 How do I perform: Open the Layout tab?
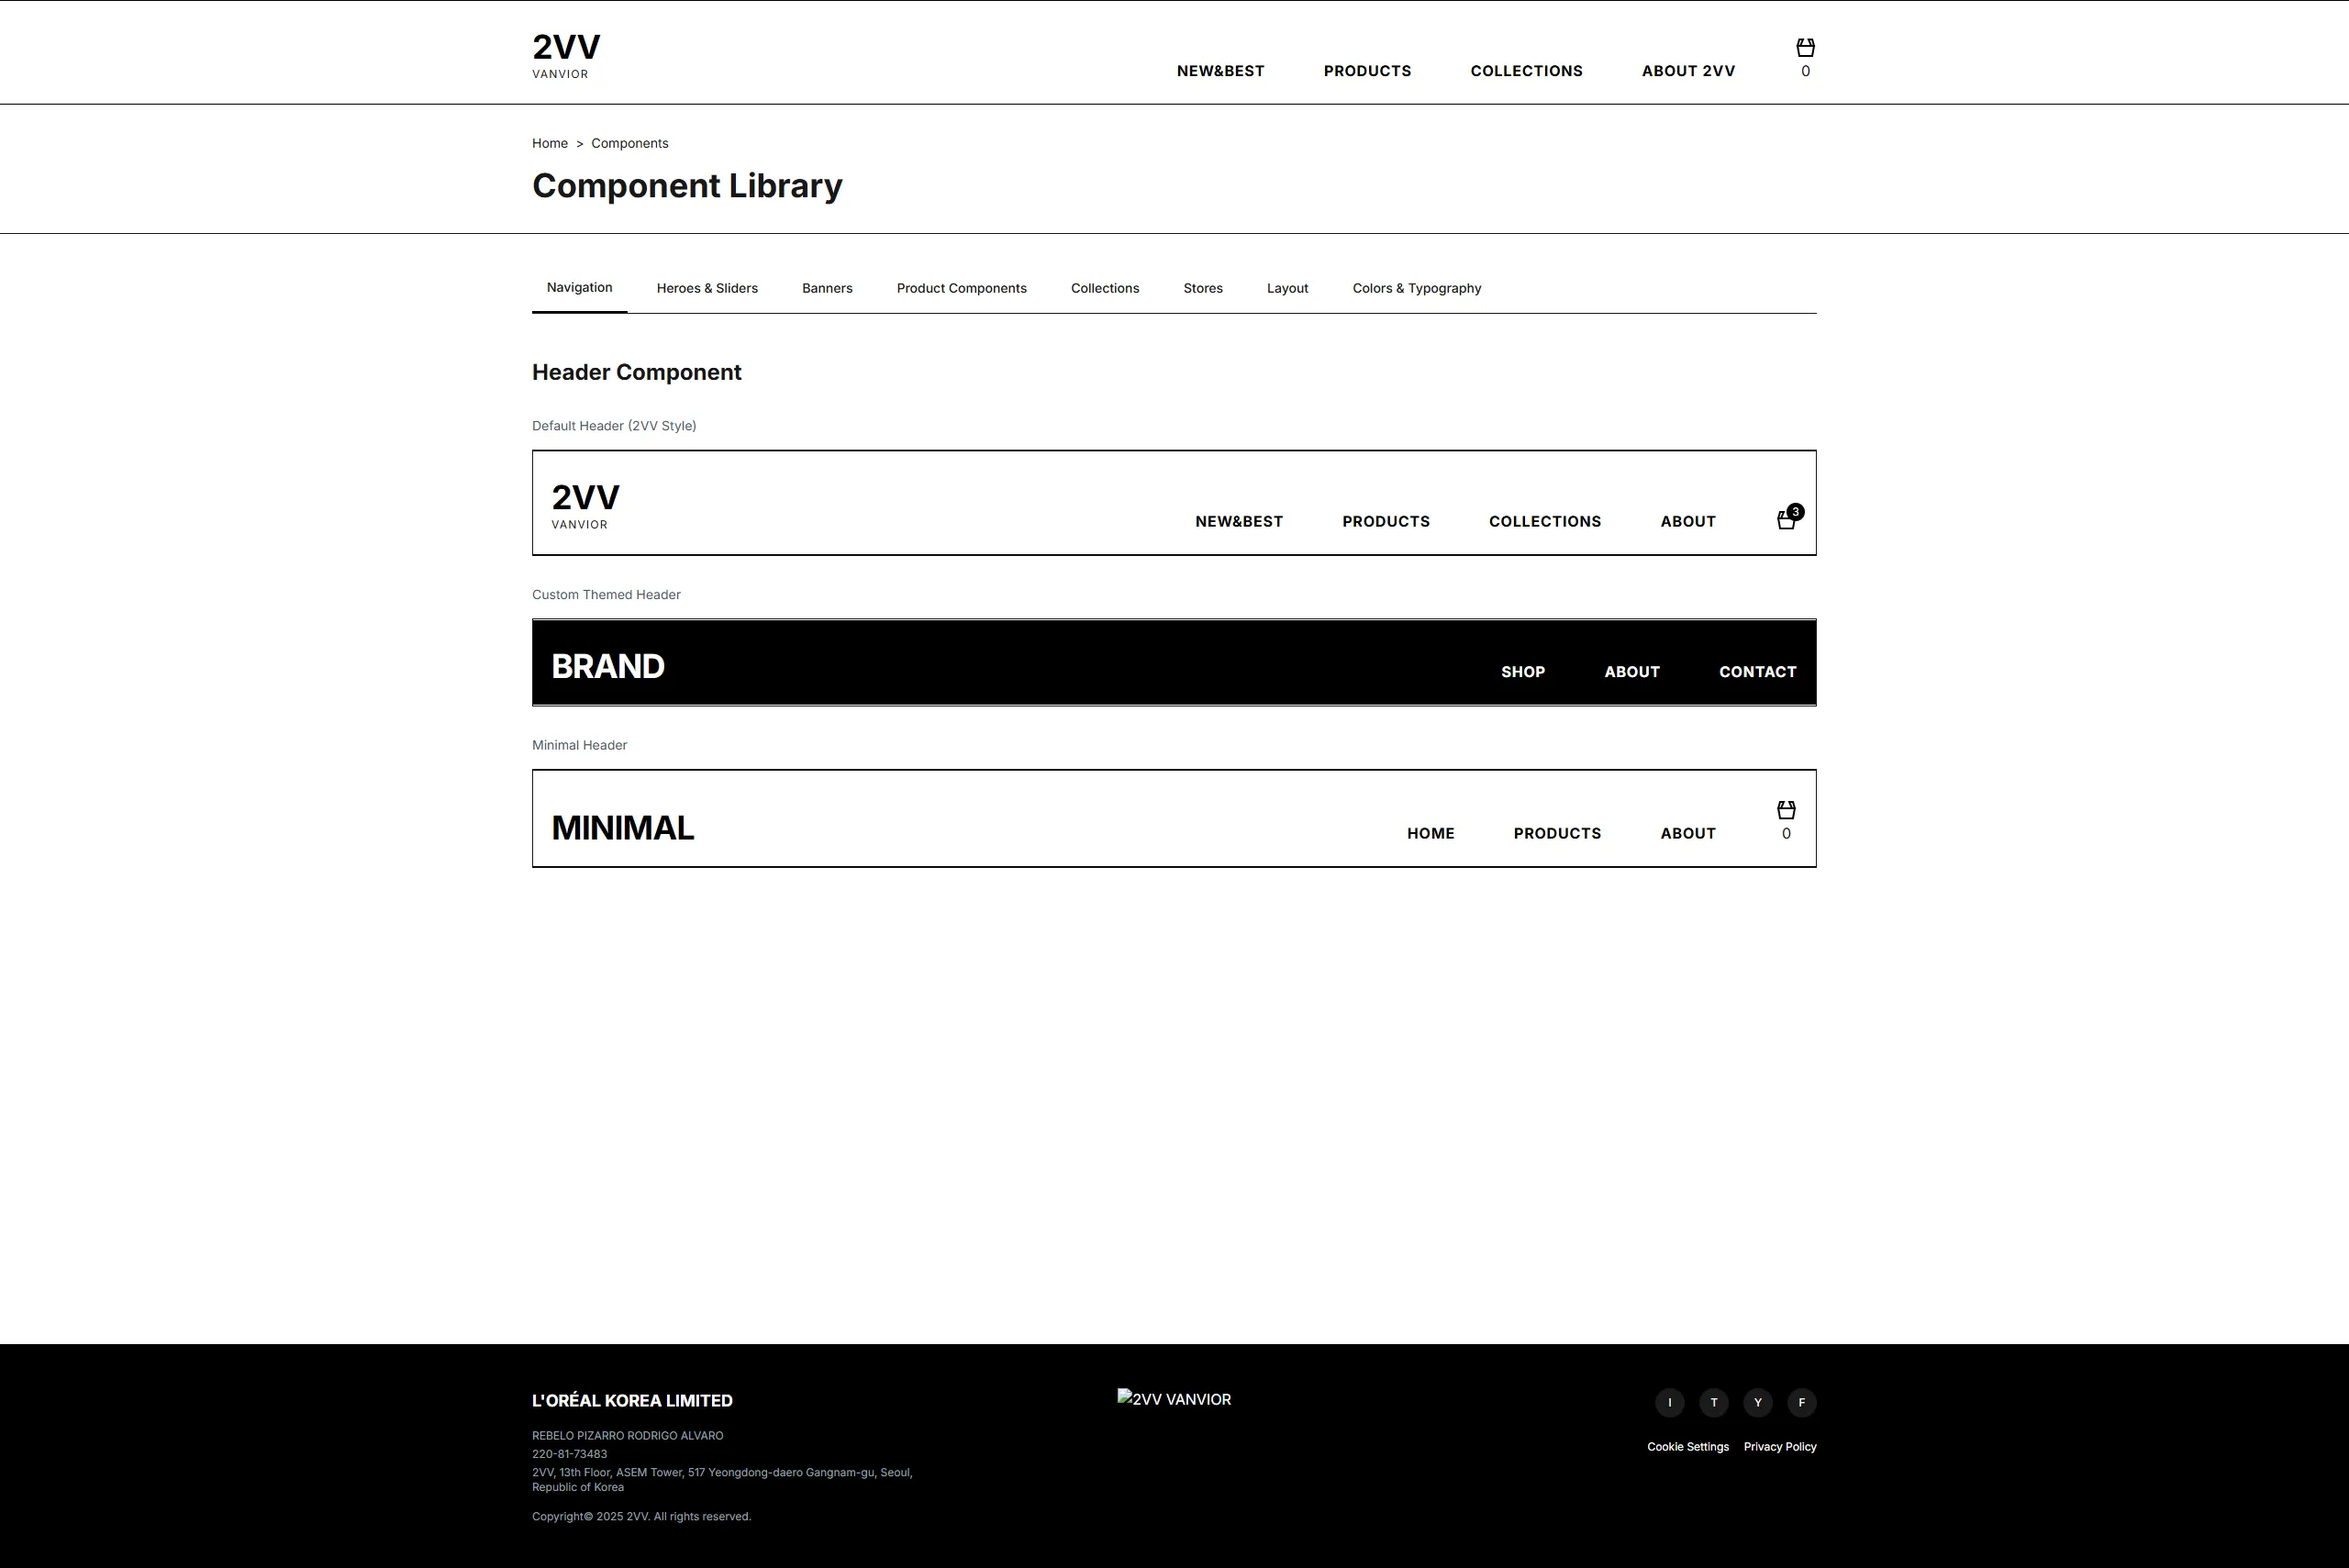tap(1287, 288)
